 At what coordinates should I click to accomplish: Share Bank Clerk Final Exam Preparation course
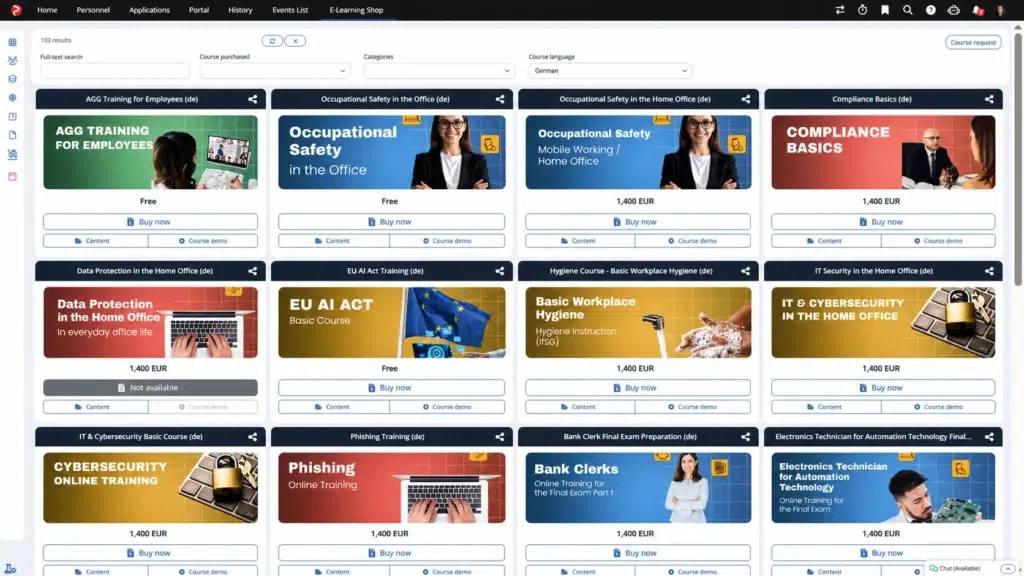745,437
